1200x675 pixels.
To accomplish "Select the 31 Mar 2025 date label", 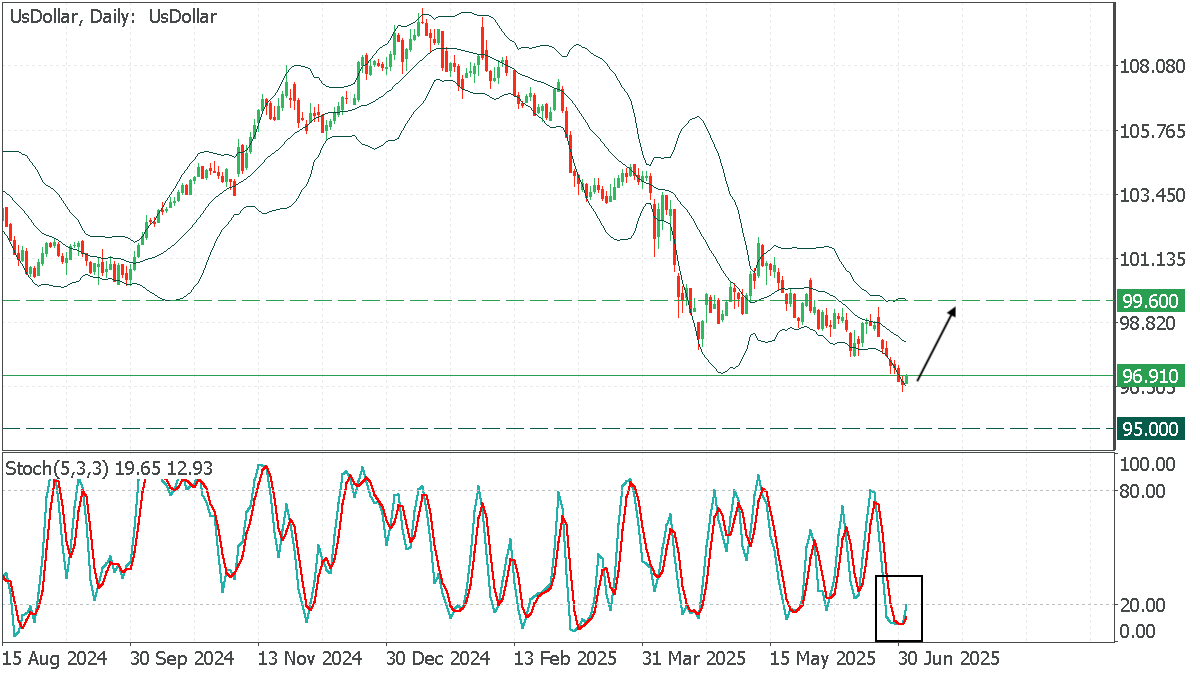I will tap(694, 659).
